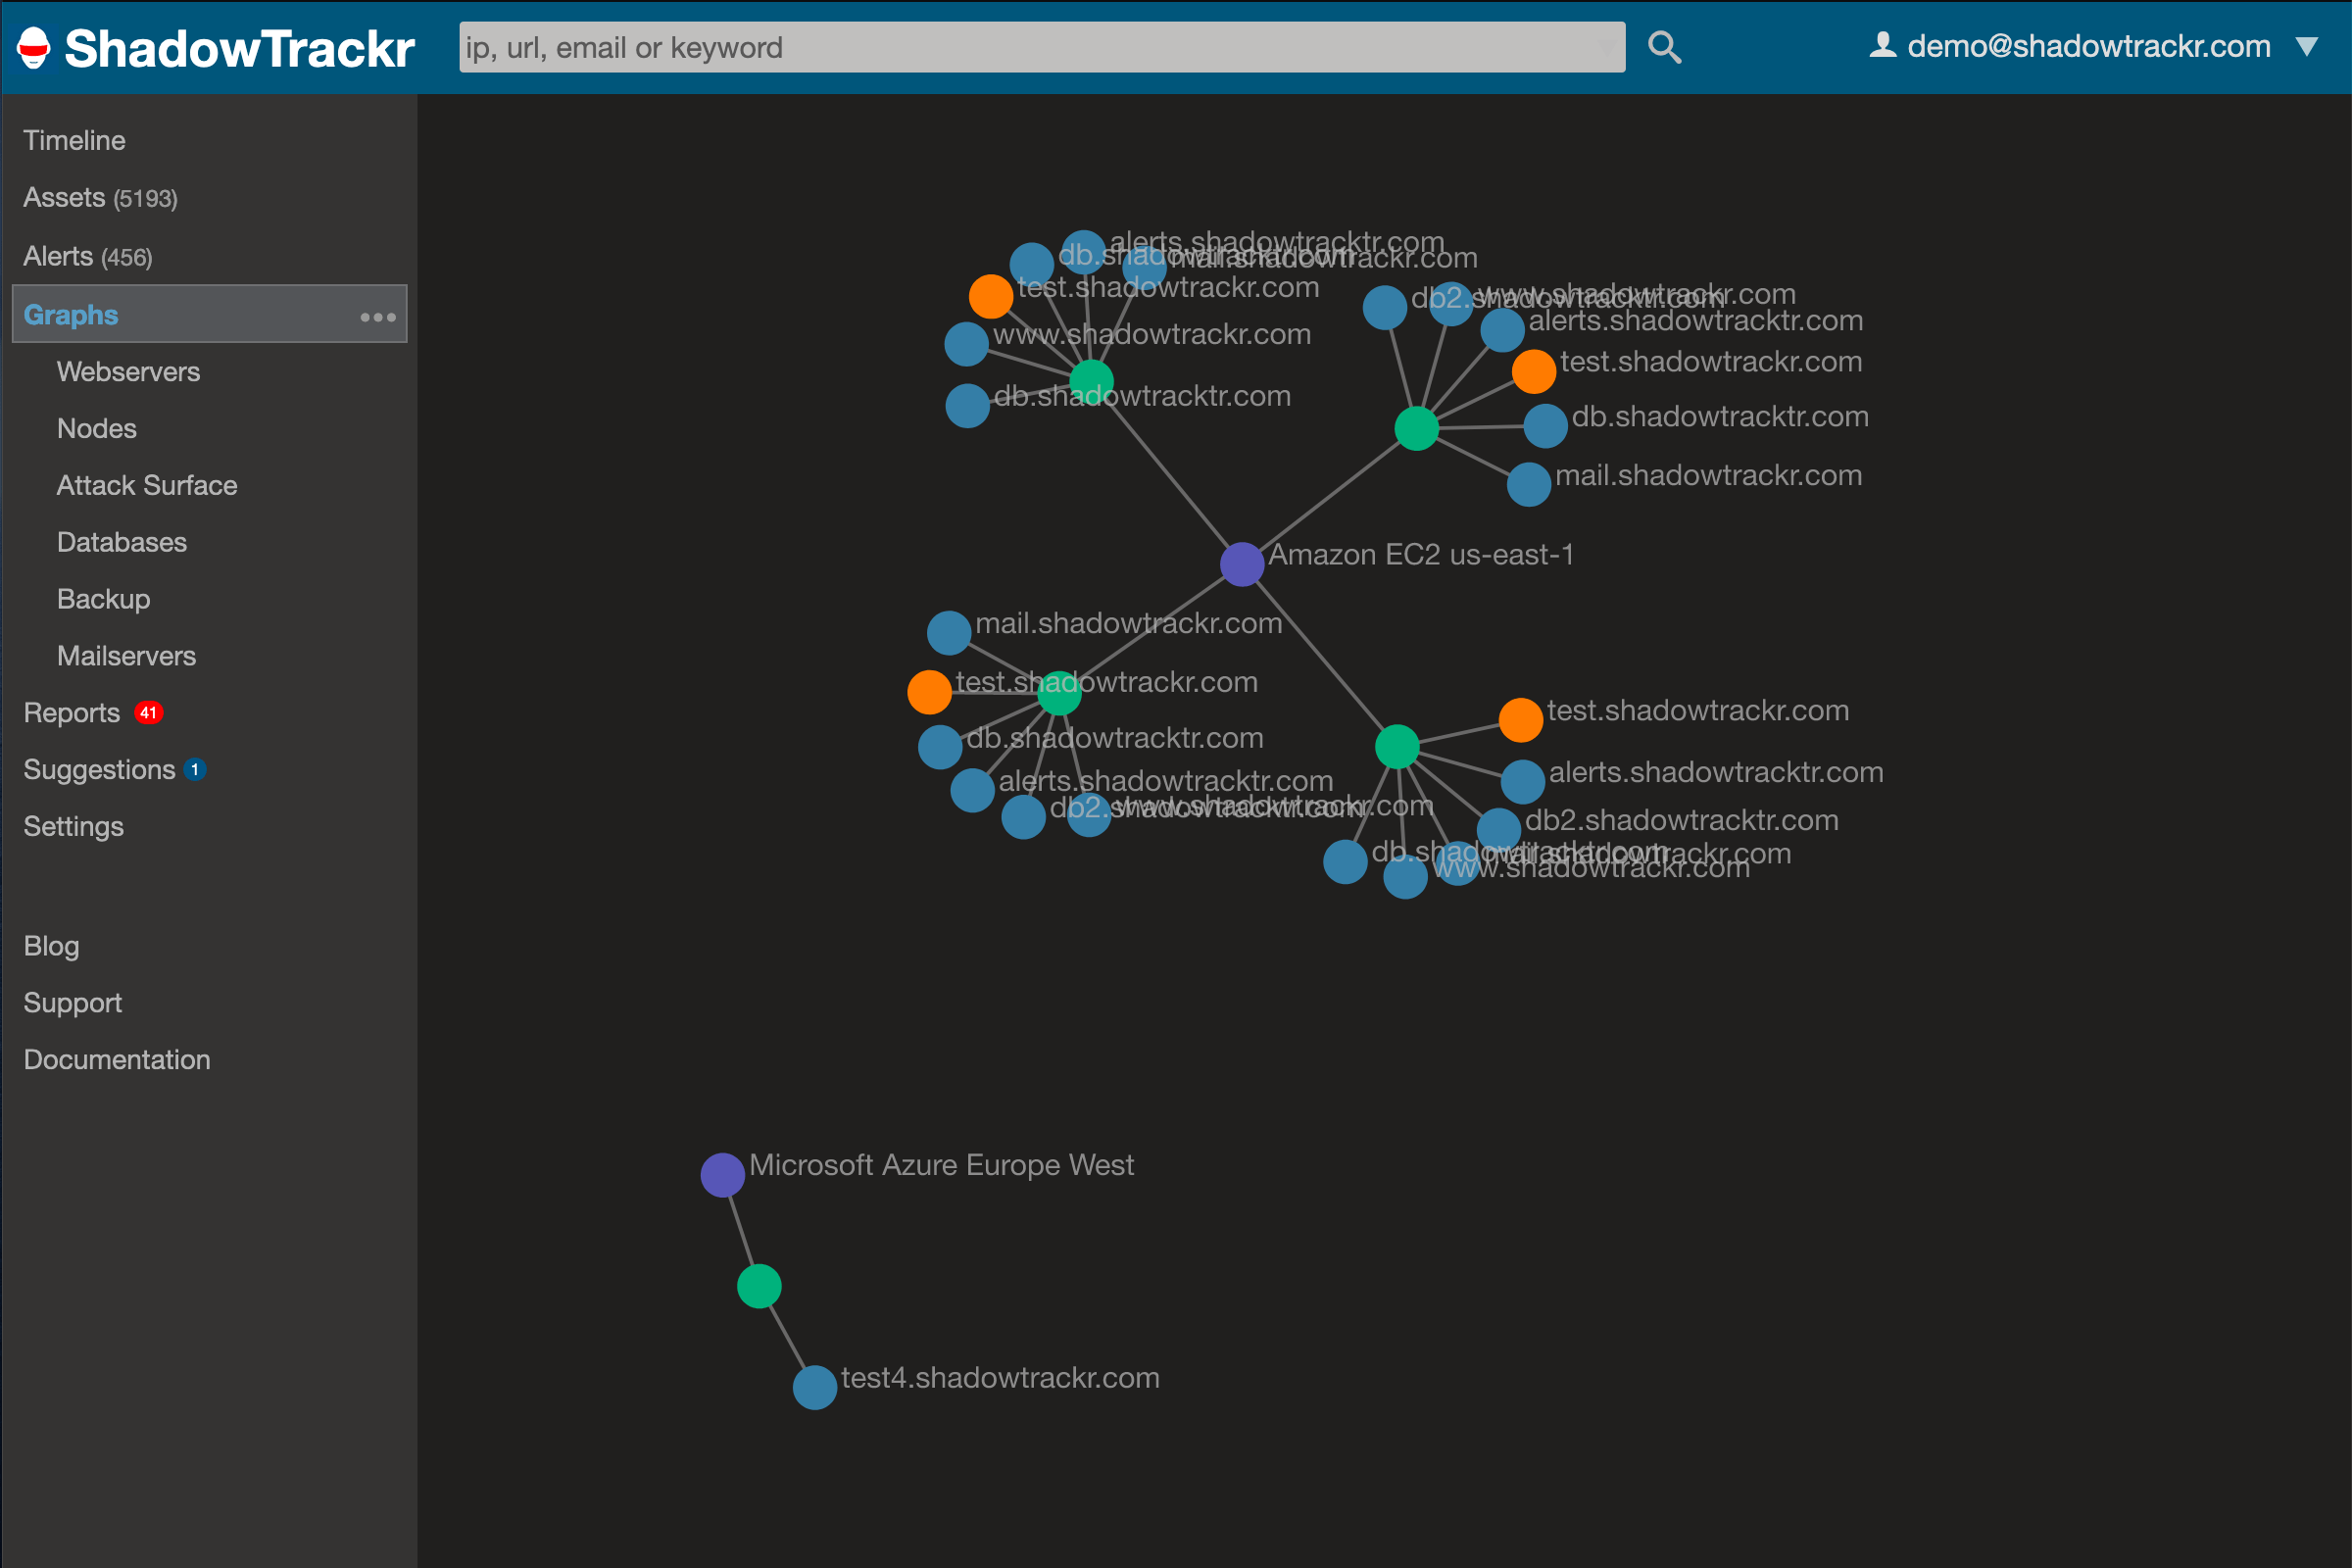Image resolution: width=2352 pixels, height=1568 pixels.
Task: Click the red badge showing 41 reports
Action: point(147,712)
